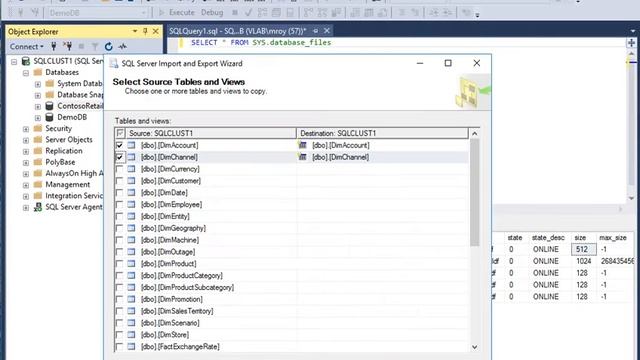
Task: Click the Destination: SQLCLUST1 column header
Action: pyautogui.click(x=382, y=133)
